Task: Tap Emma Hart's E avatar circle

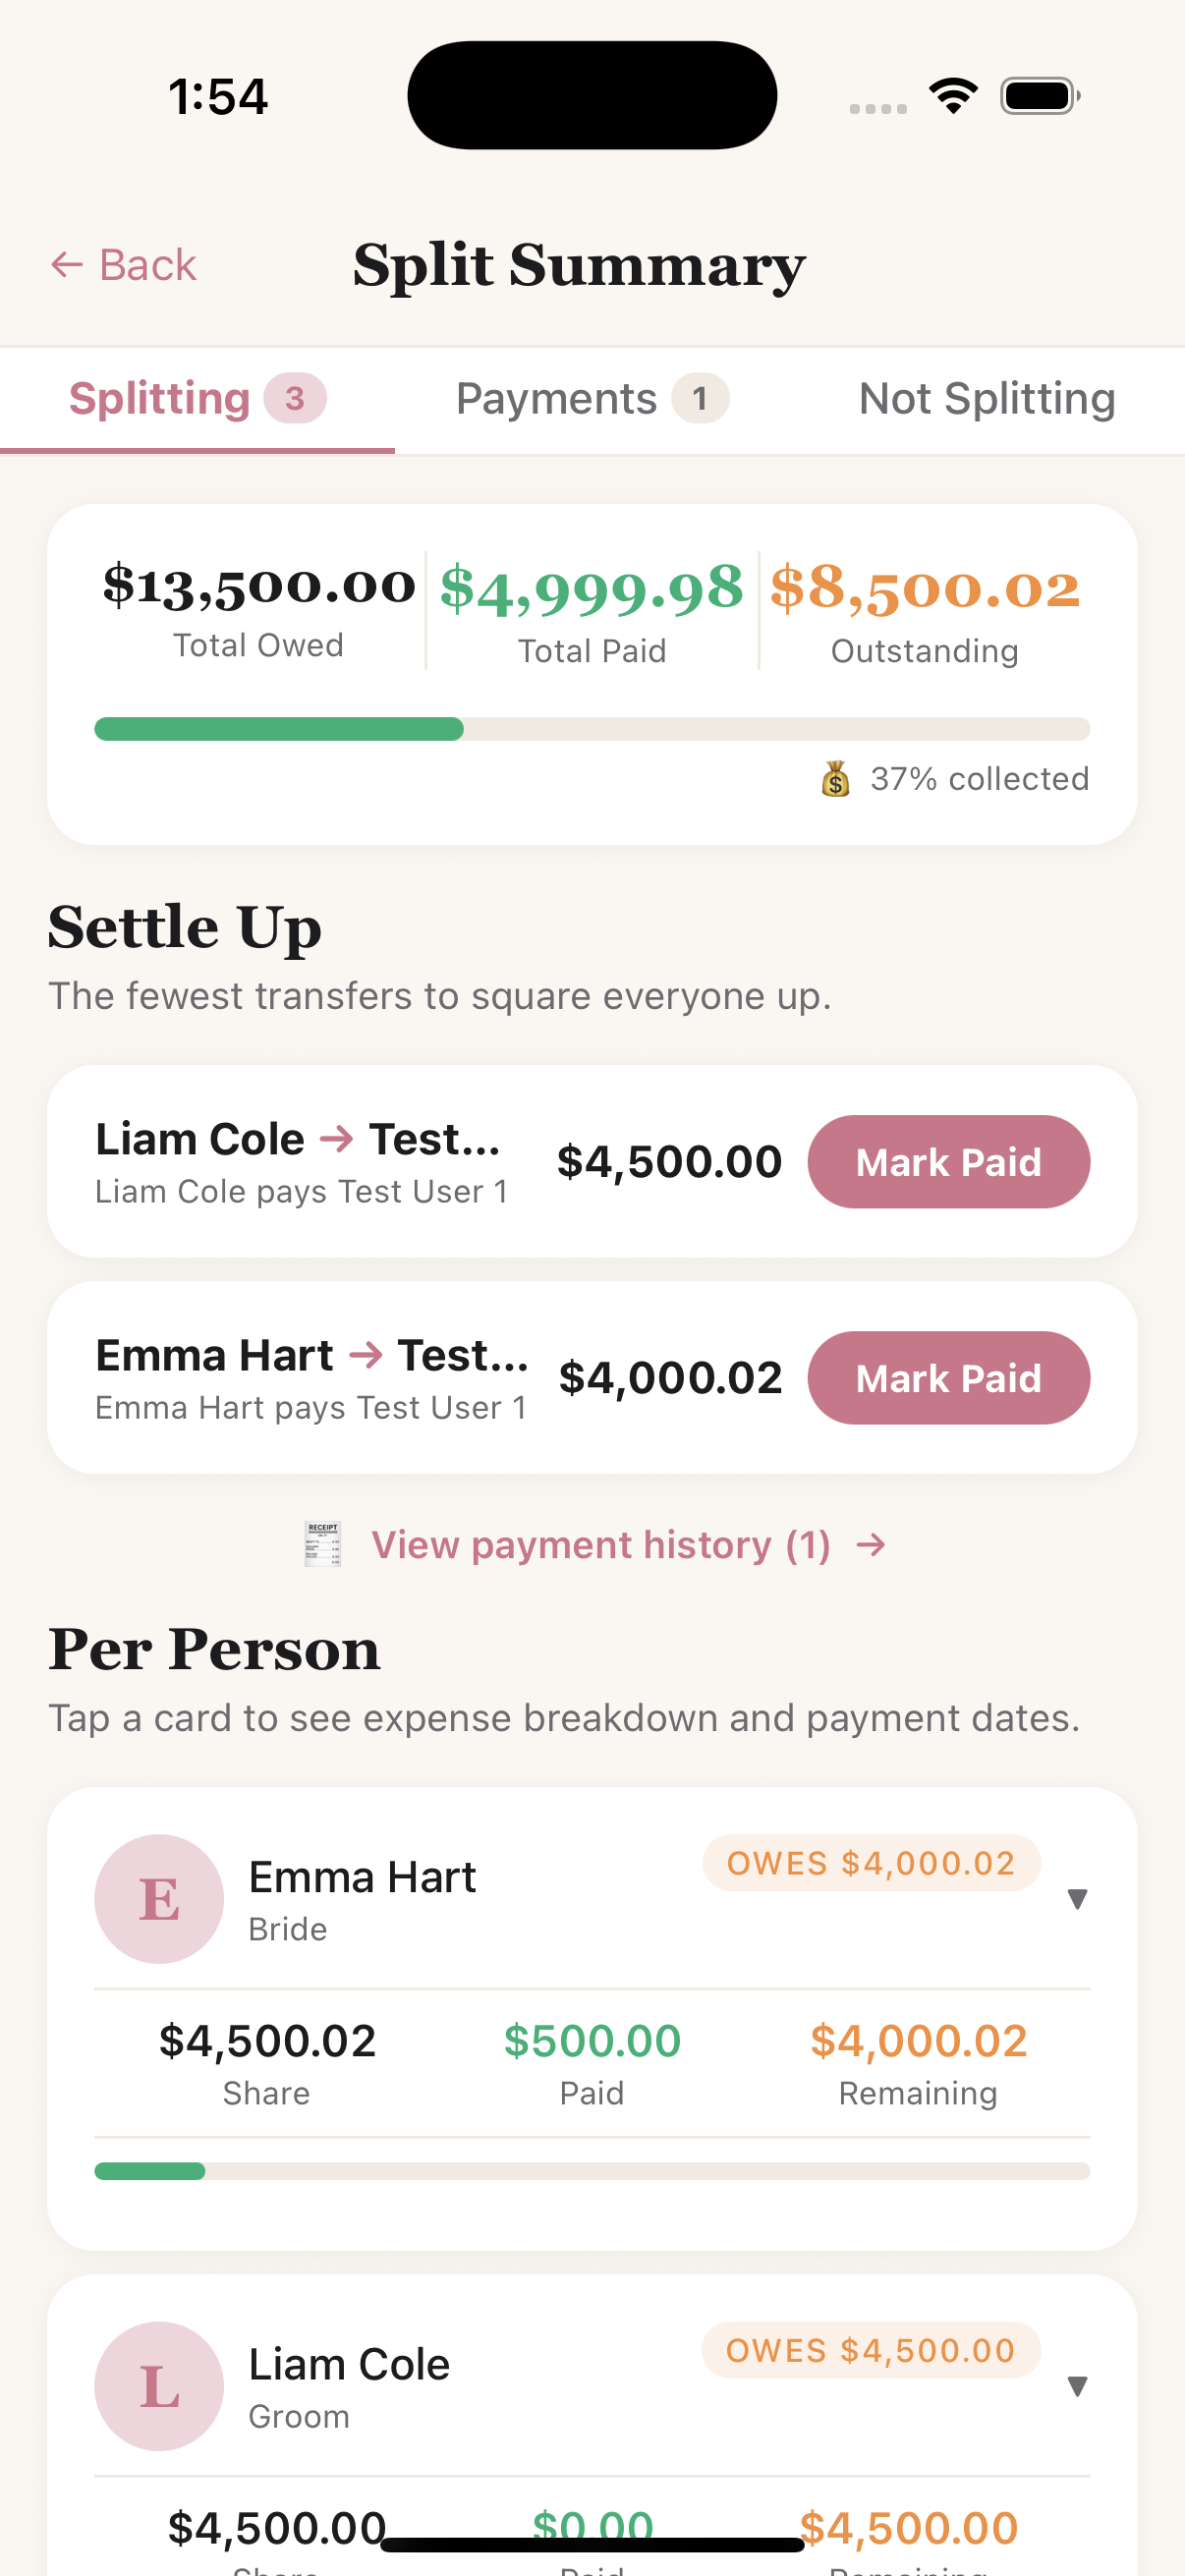Action: tap(159, 1898)
